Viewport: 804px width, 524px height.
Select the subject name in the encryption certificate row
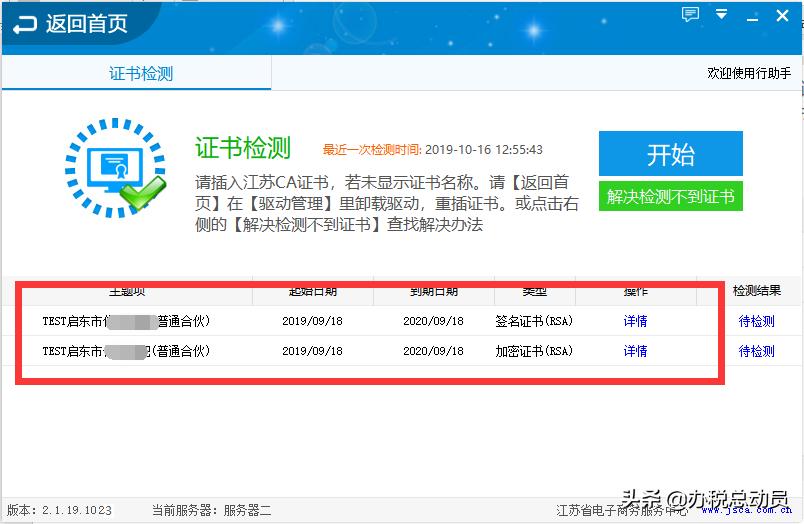coord(126,351)
